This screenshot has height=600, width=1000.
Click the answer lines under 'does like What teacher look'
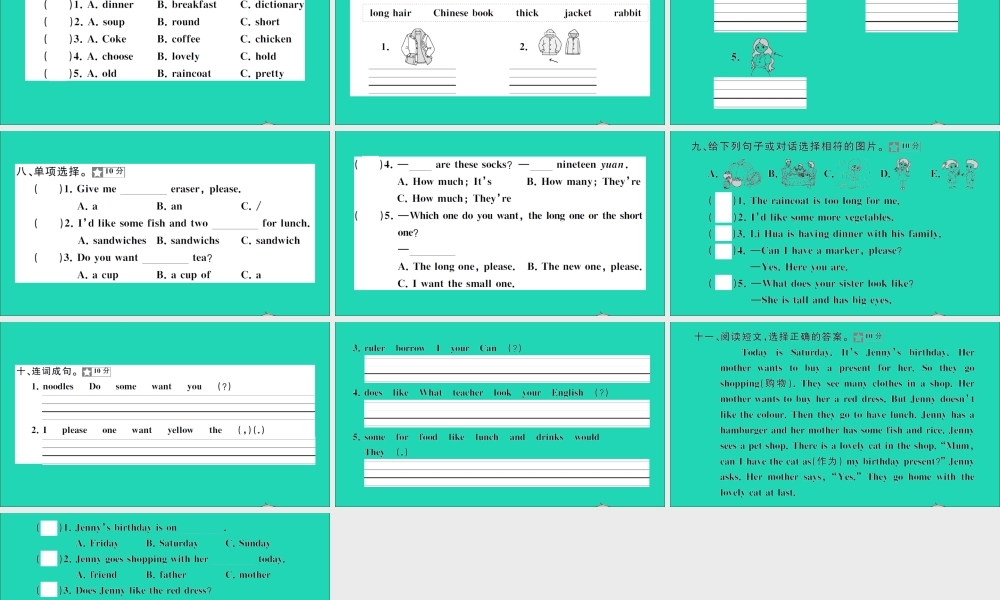[507, 414]
